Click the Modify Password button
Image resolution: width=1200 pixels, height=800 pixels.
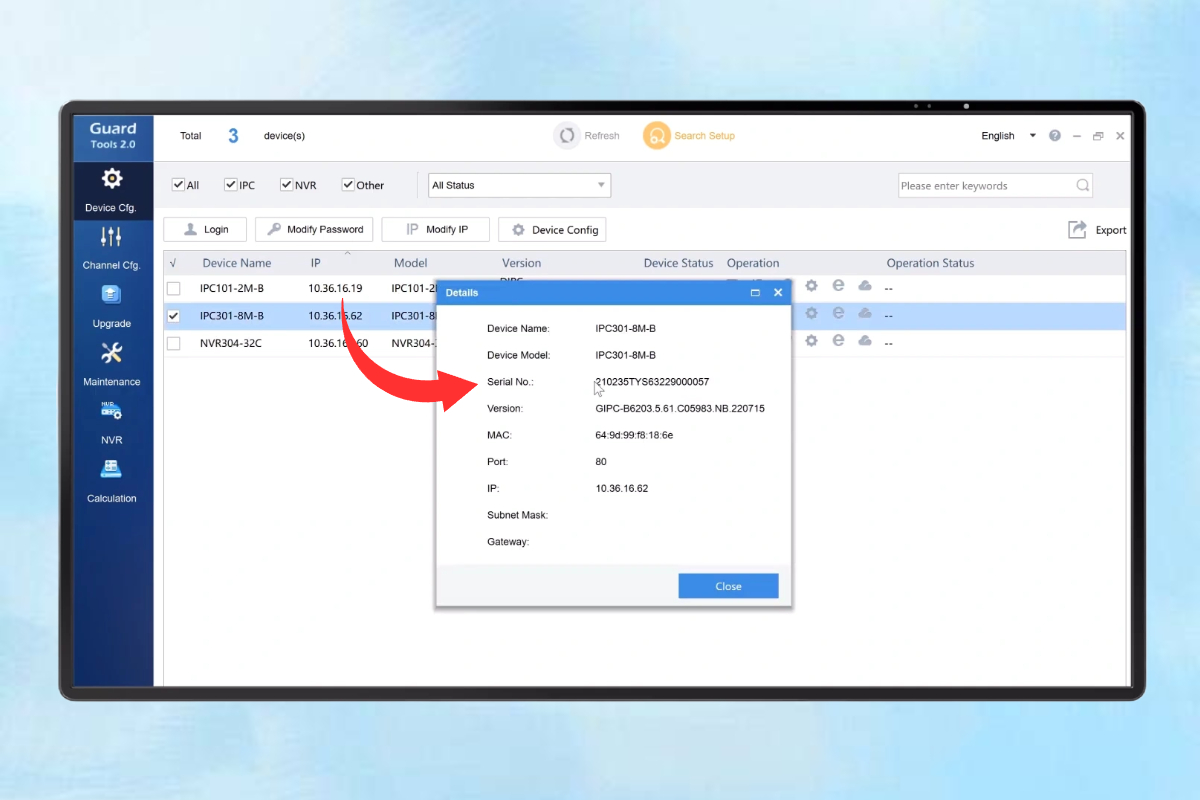(x=314, y=230)
